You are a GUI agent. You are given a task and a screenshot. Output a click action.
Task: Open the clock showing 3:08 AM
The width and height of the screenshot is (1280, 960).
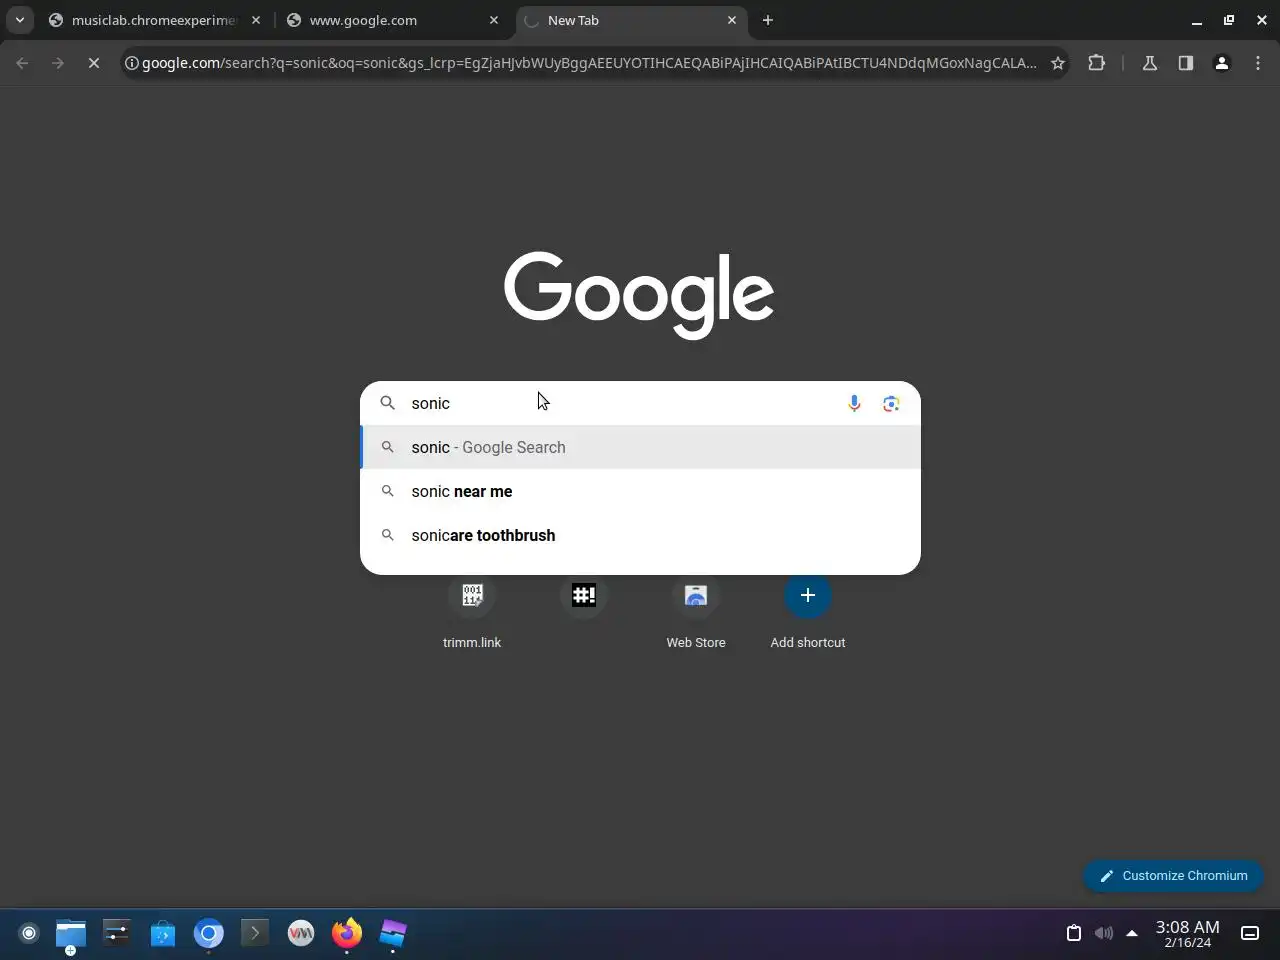[1188, 934]
